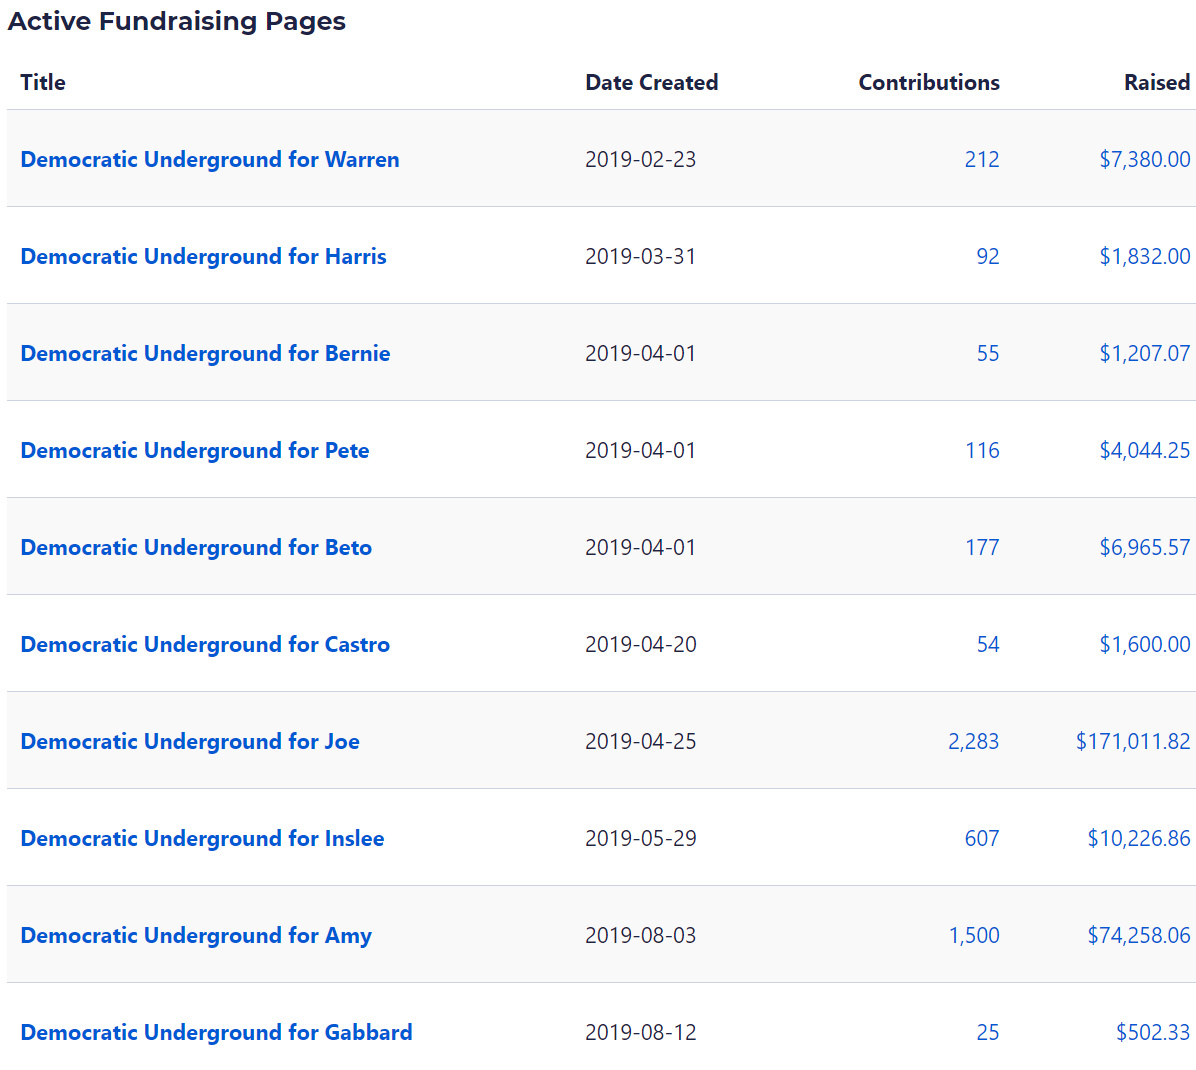The width and height of the screenshot is (1196, 1070).
Task: Click Inslee's 607 contributions count
Action: [982, 839]
